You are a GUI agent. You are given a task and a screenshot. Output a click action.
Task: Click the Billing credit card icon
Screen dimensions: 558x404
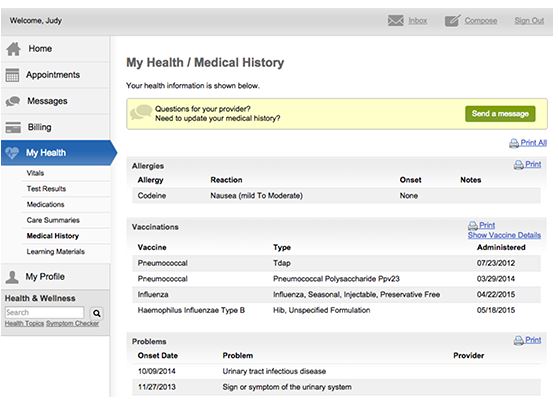click(x=13, y=127)
